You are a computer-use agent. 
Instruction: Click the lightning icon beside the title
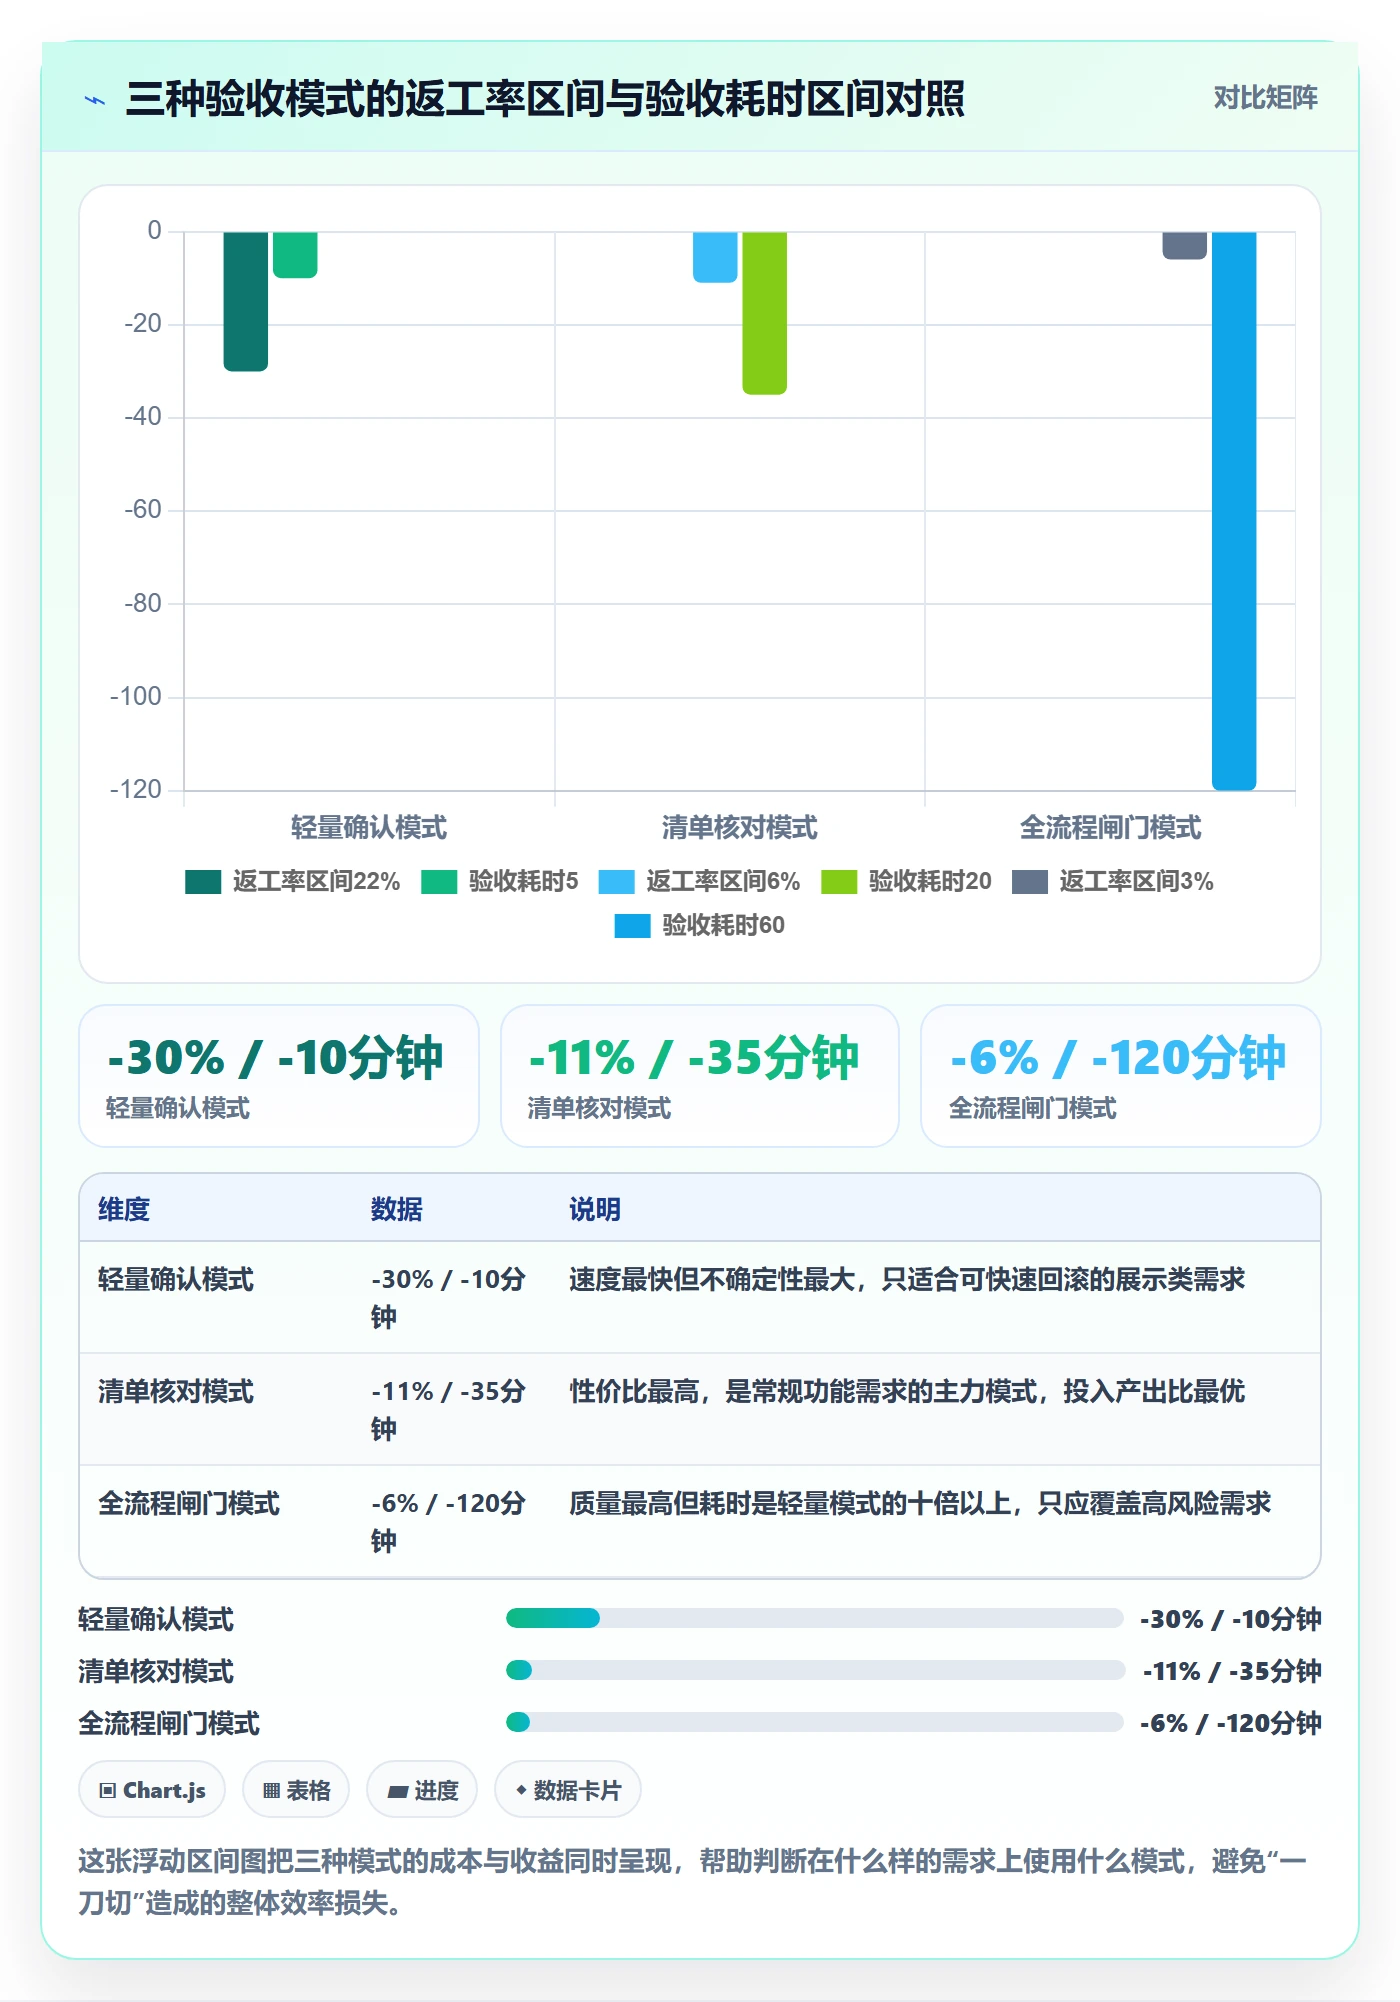click(95, 100)
